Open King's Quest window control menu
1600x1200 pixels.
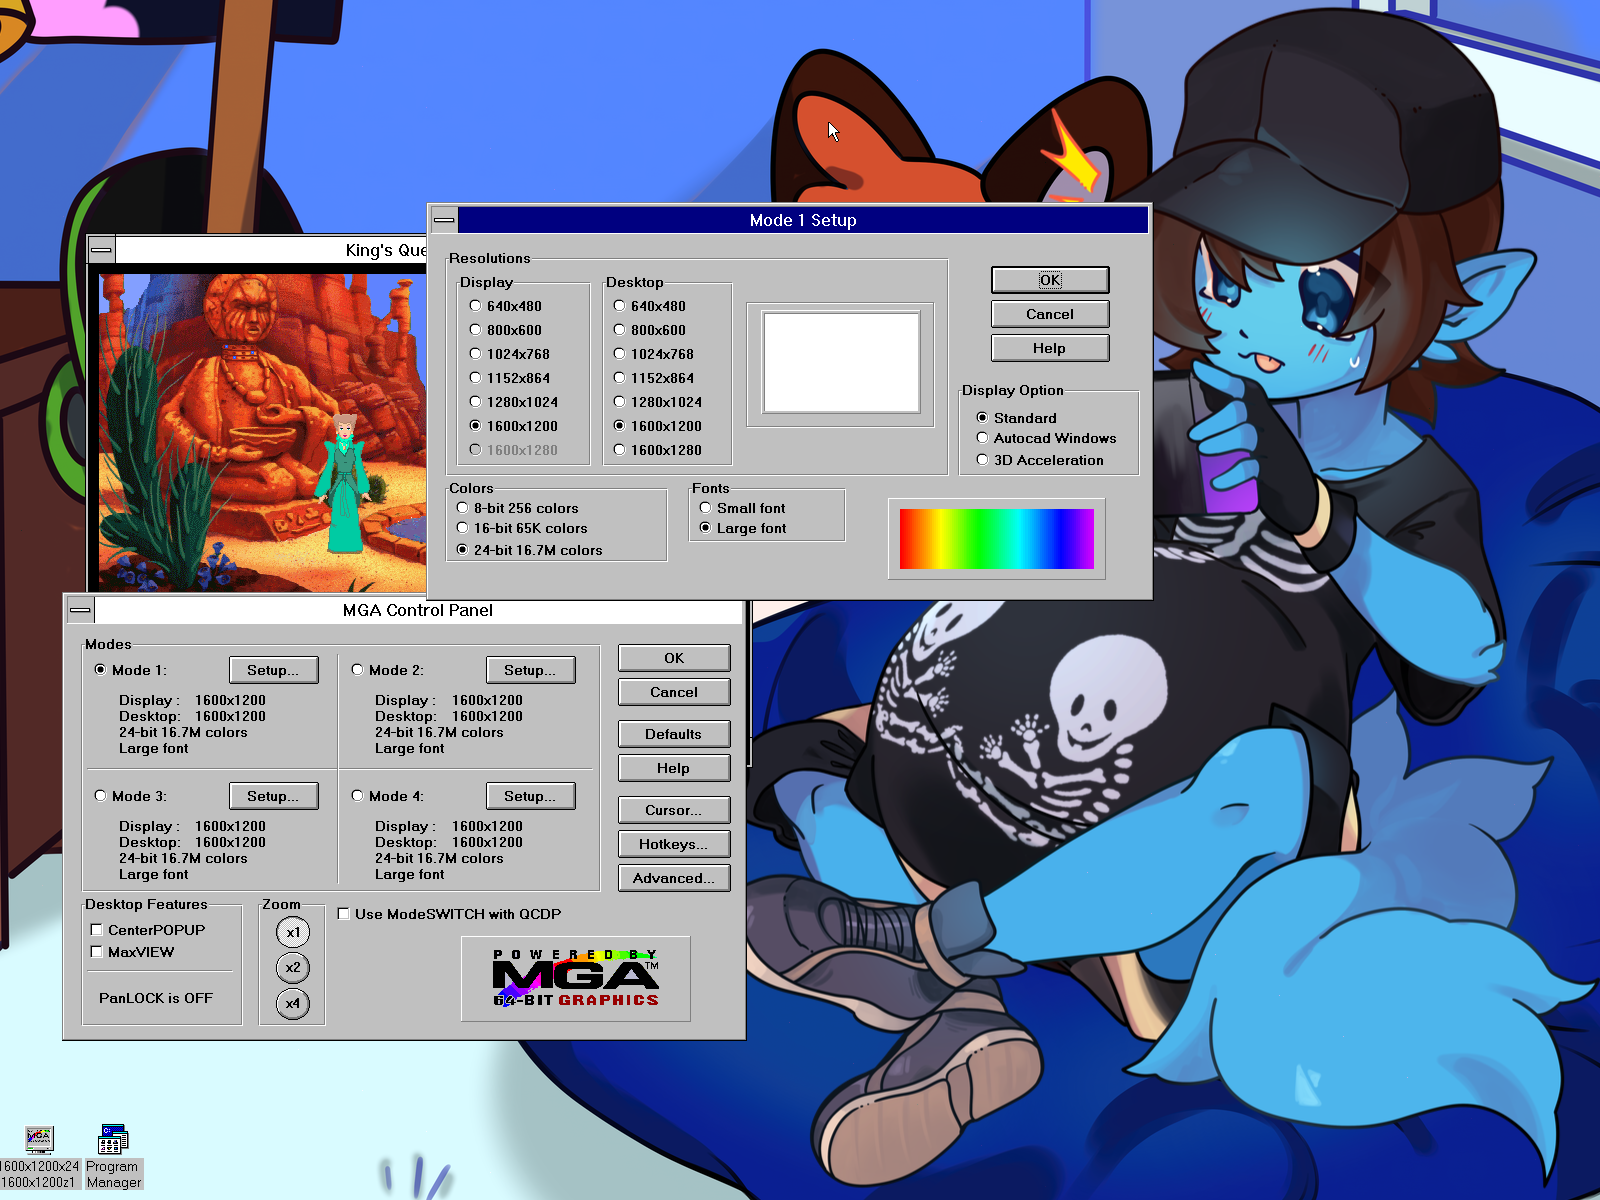[x=102, y=250]
